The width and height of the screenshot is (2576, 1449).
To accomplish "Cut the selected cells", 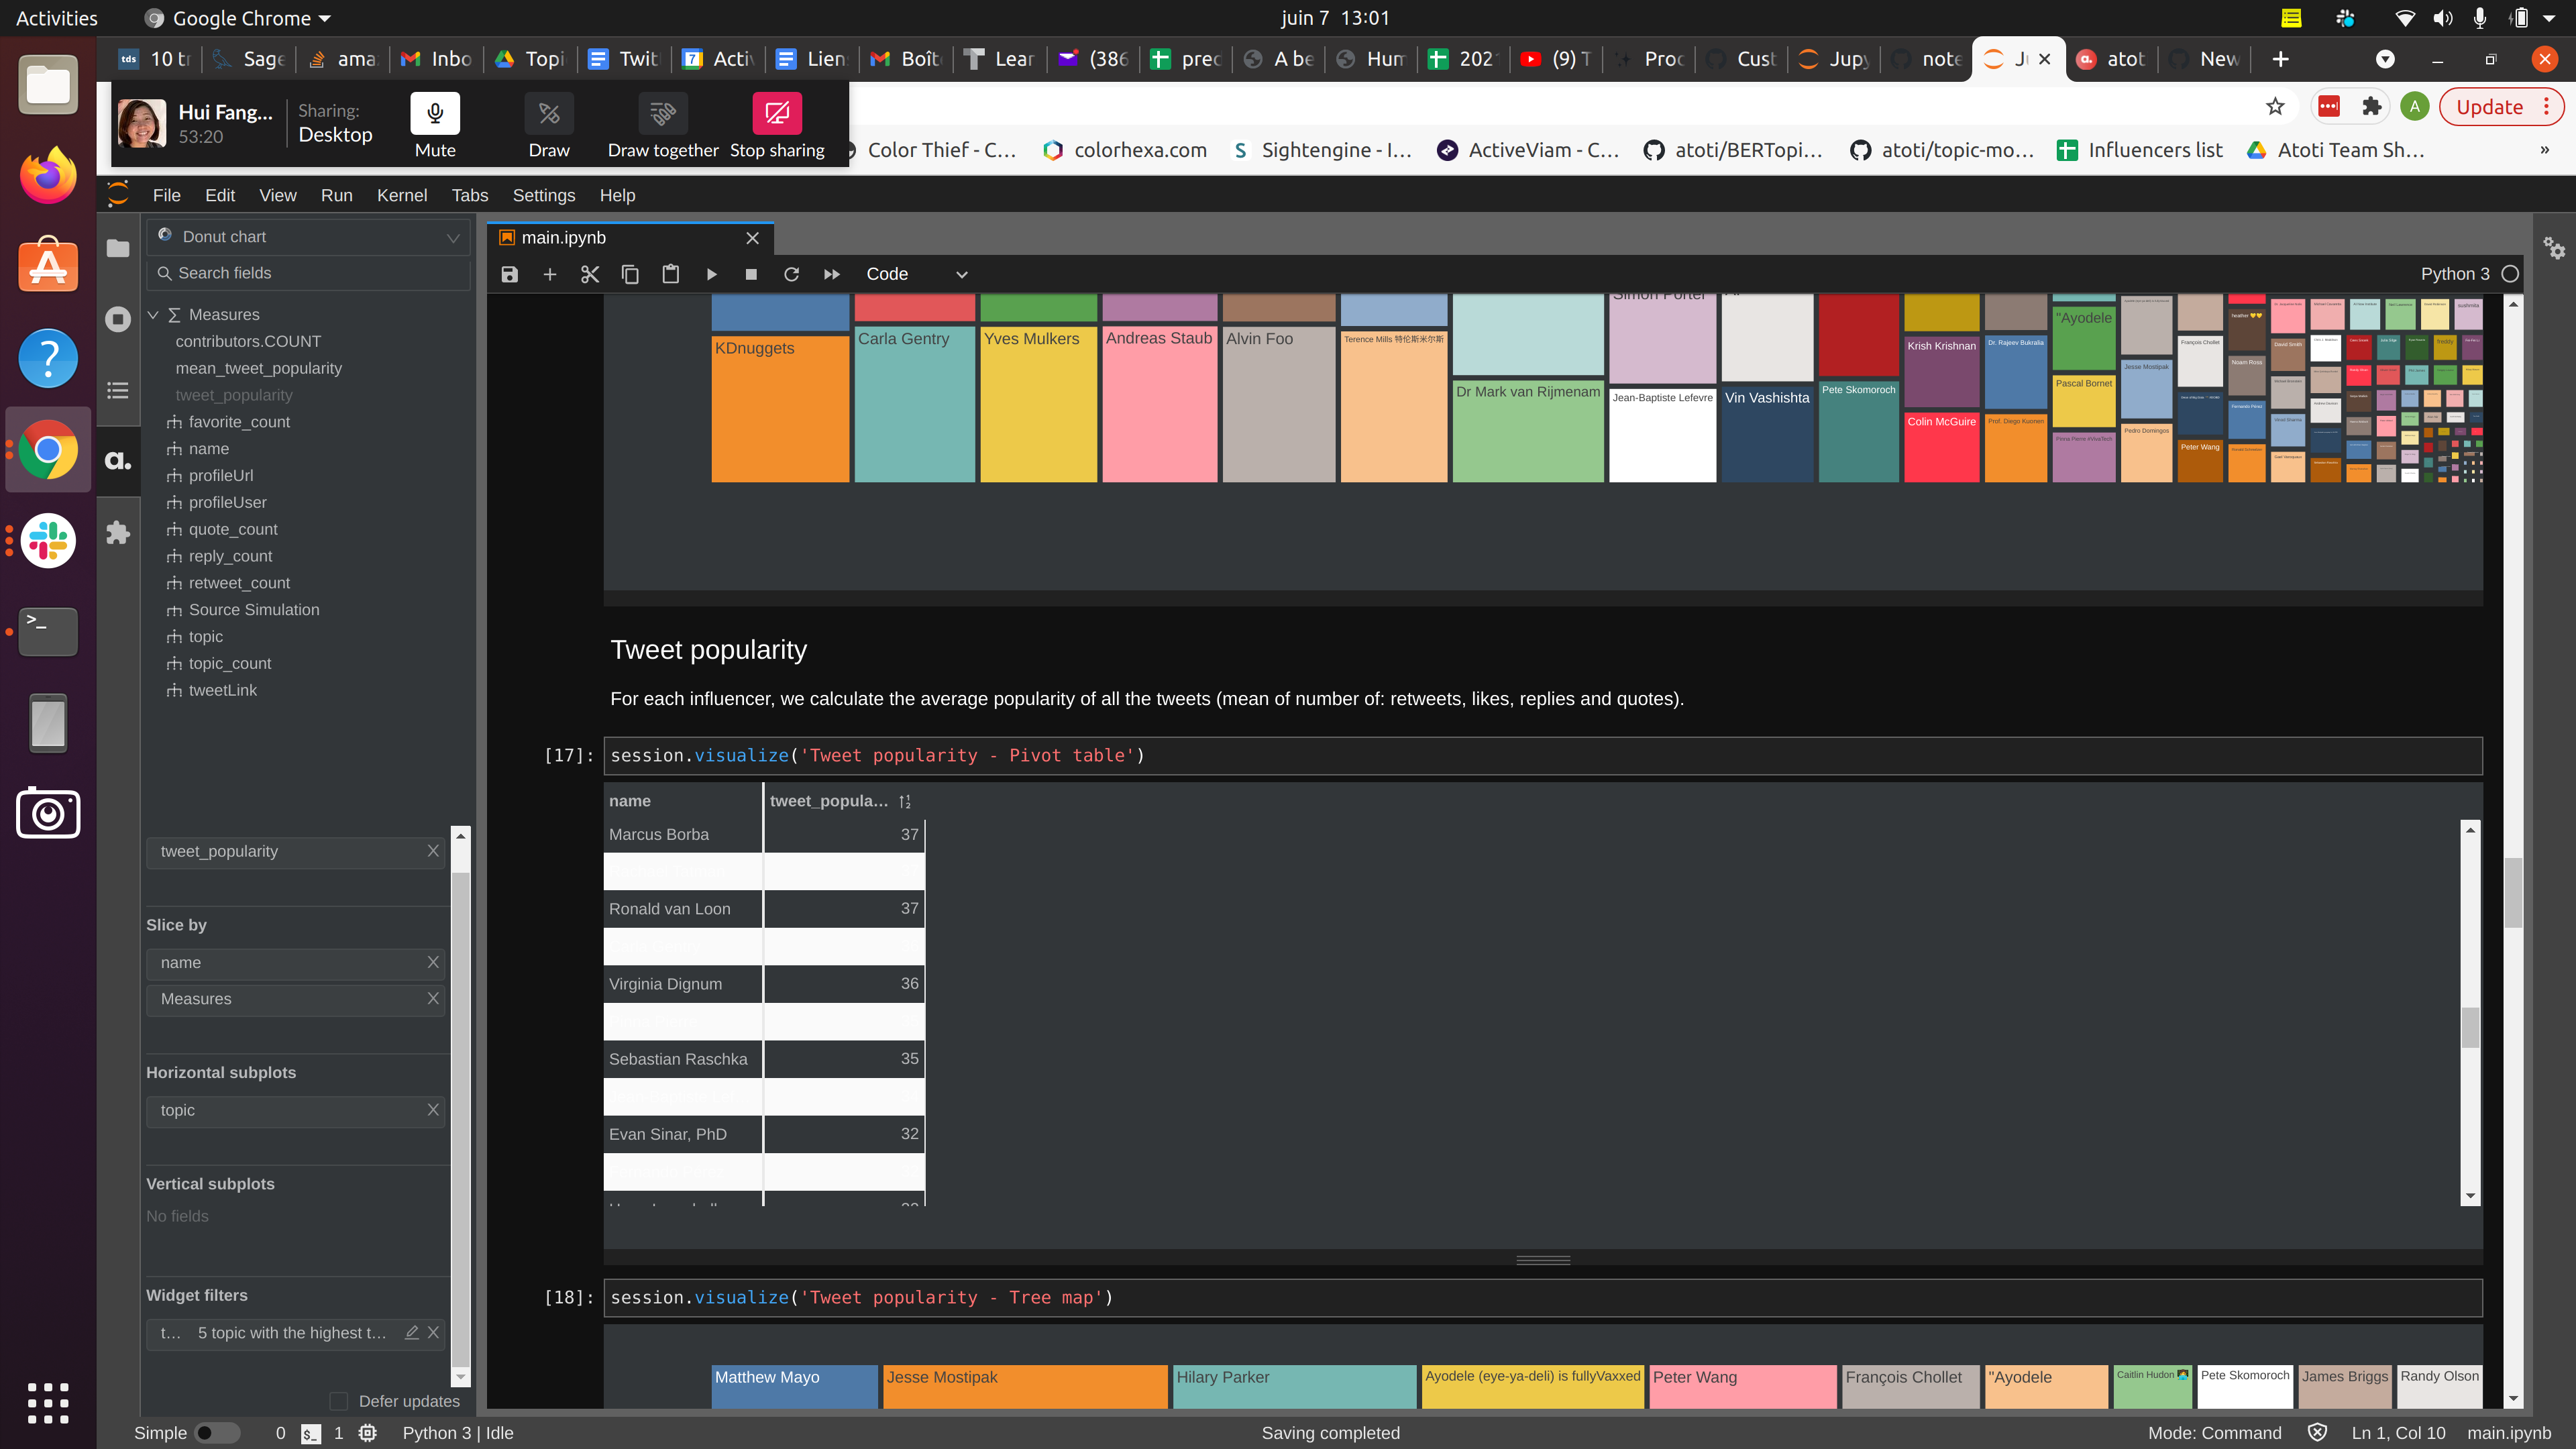I will pos(589,273).
